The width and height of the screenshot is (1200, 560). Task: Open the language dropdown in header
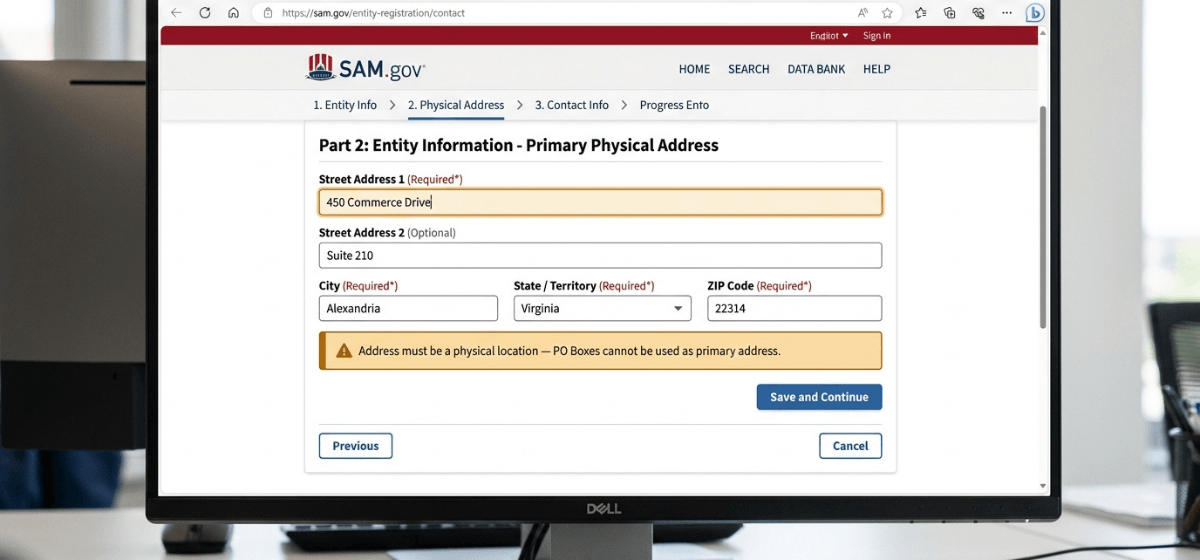pos(829,36)
